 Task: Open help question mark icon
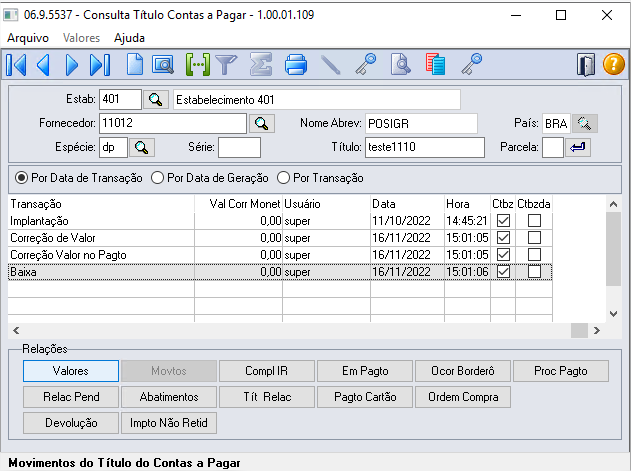(614, 64)
